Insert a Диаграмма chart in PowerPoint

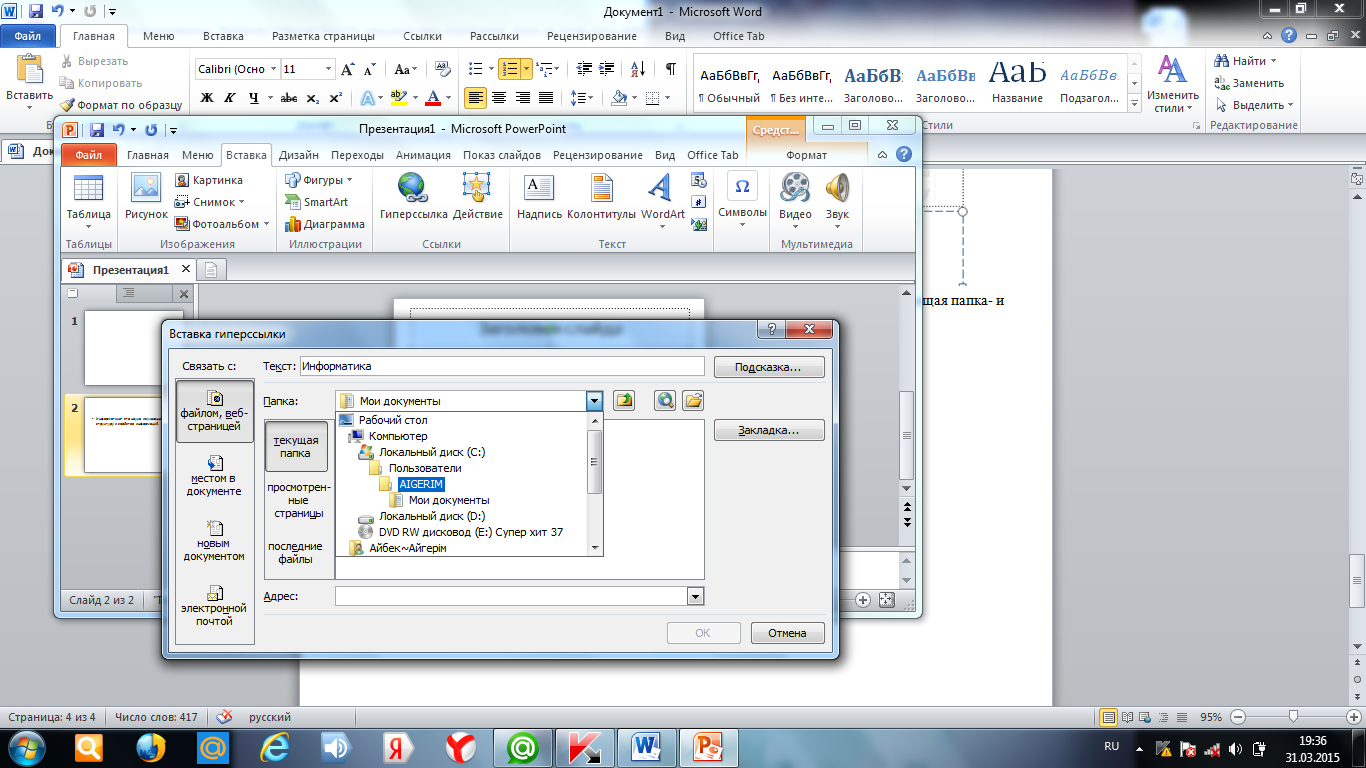tap(325, 224)
